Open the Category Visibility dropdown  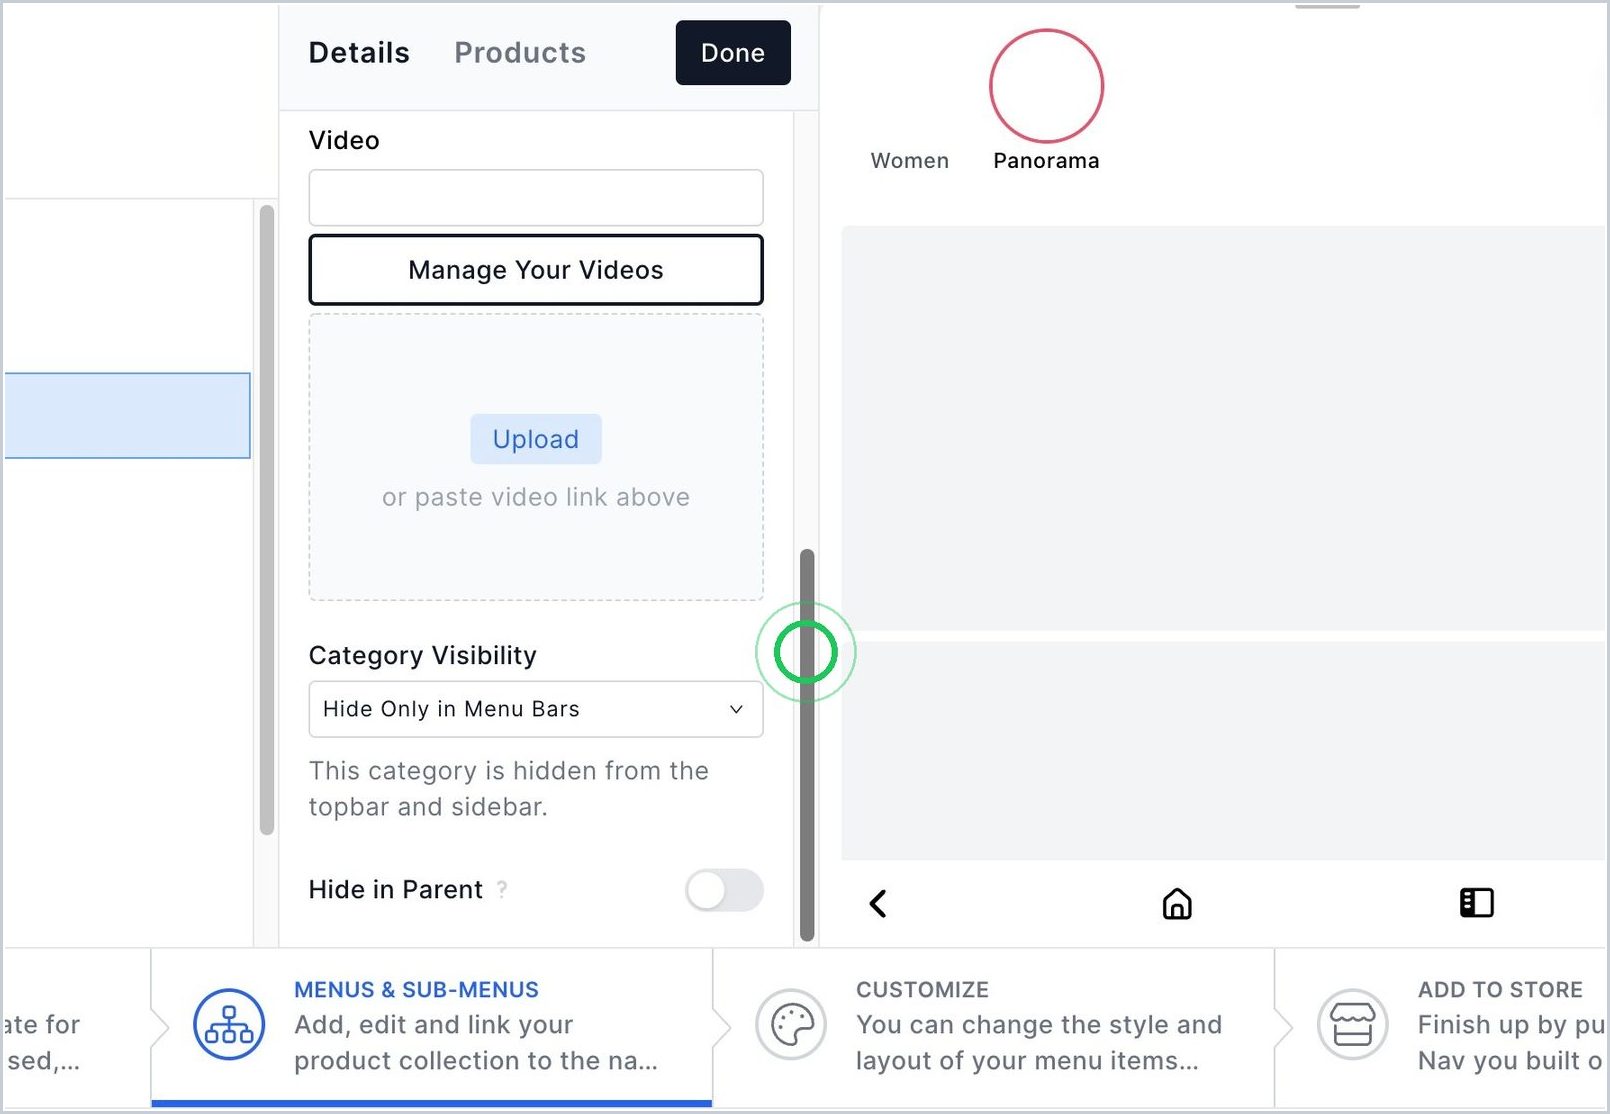pos(536,709)
